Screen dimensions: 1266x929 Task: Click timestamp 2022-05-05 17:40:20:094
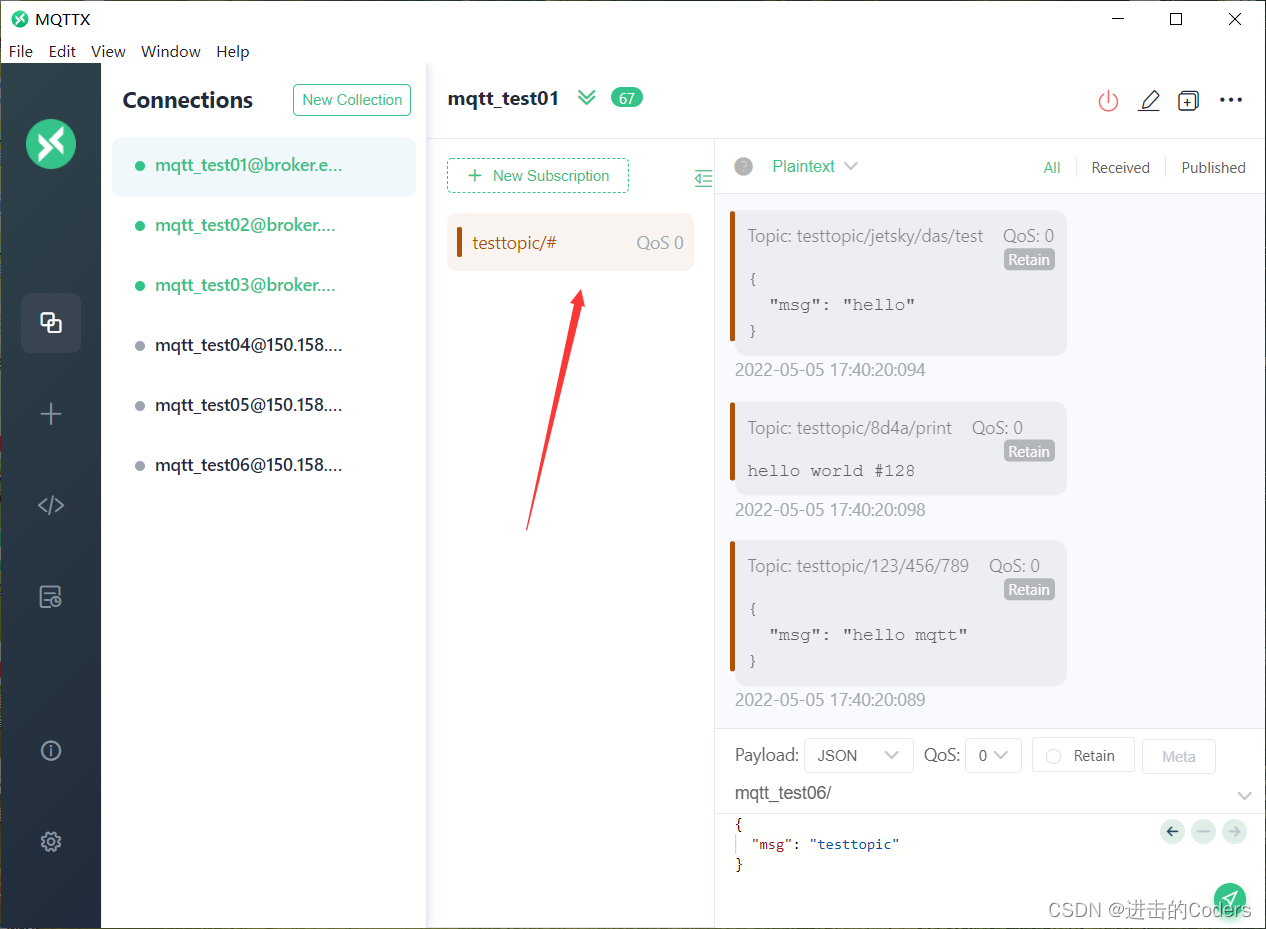(830, 370)
